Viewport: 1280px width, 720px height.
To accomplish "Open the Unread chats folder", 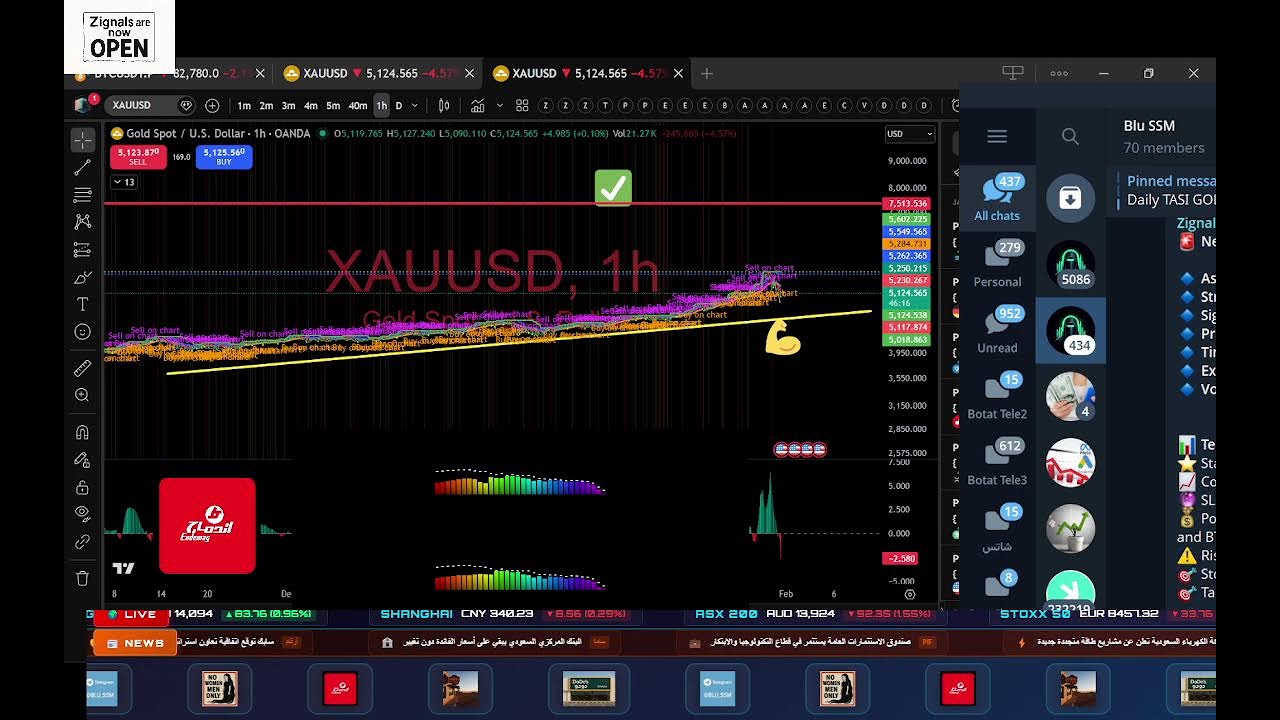I will click(x=997, y=330).
